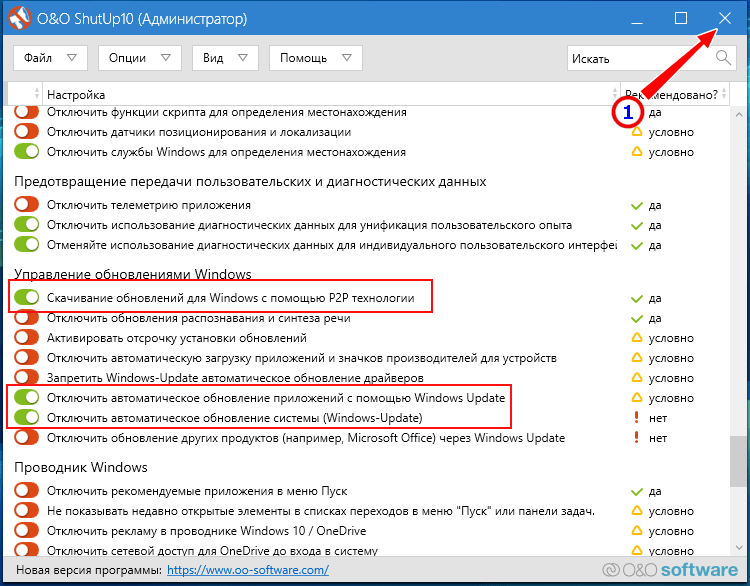Click warning triangle beside automatic driver update row
The height and width of the screenshot is (586, 750).
637,377
